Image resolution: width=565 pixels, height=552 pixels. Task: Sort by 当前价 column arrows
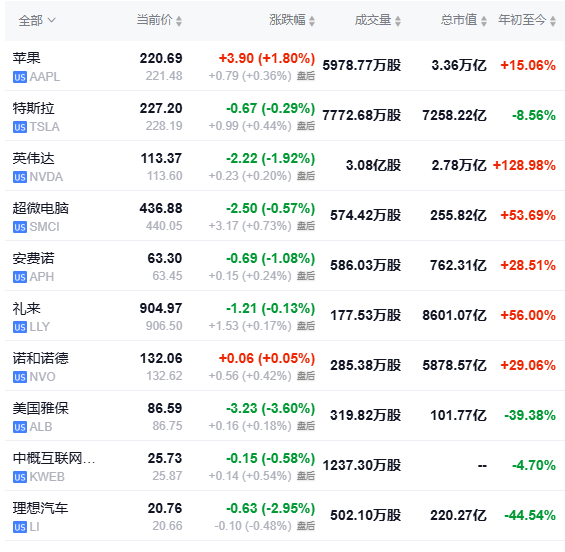tap(179, 21)
